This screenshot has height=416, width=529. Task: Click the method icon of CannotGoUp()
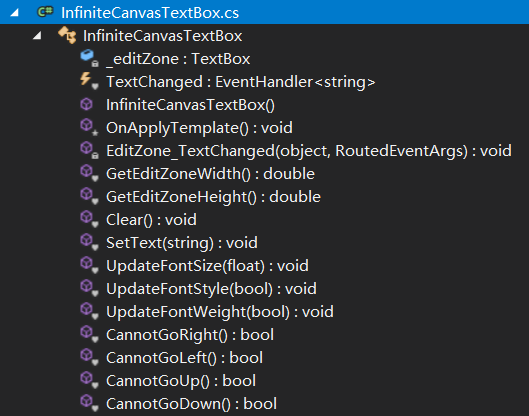click(x=89, y=380)
